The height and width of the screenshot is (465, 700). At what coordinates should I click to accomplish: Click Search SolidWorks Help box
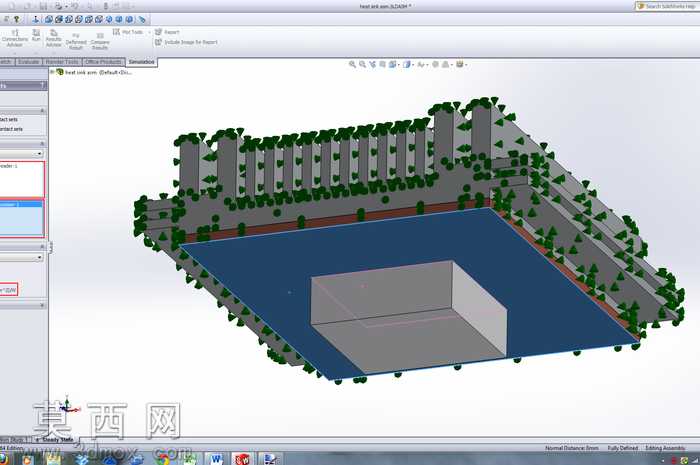pyautogui.click(x=667, y=6)
